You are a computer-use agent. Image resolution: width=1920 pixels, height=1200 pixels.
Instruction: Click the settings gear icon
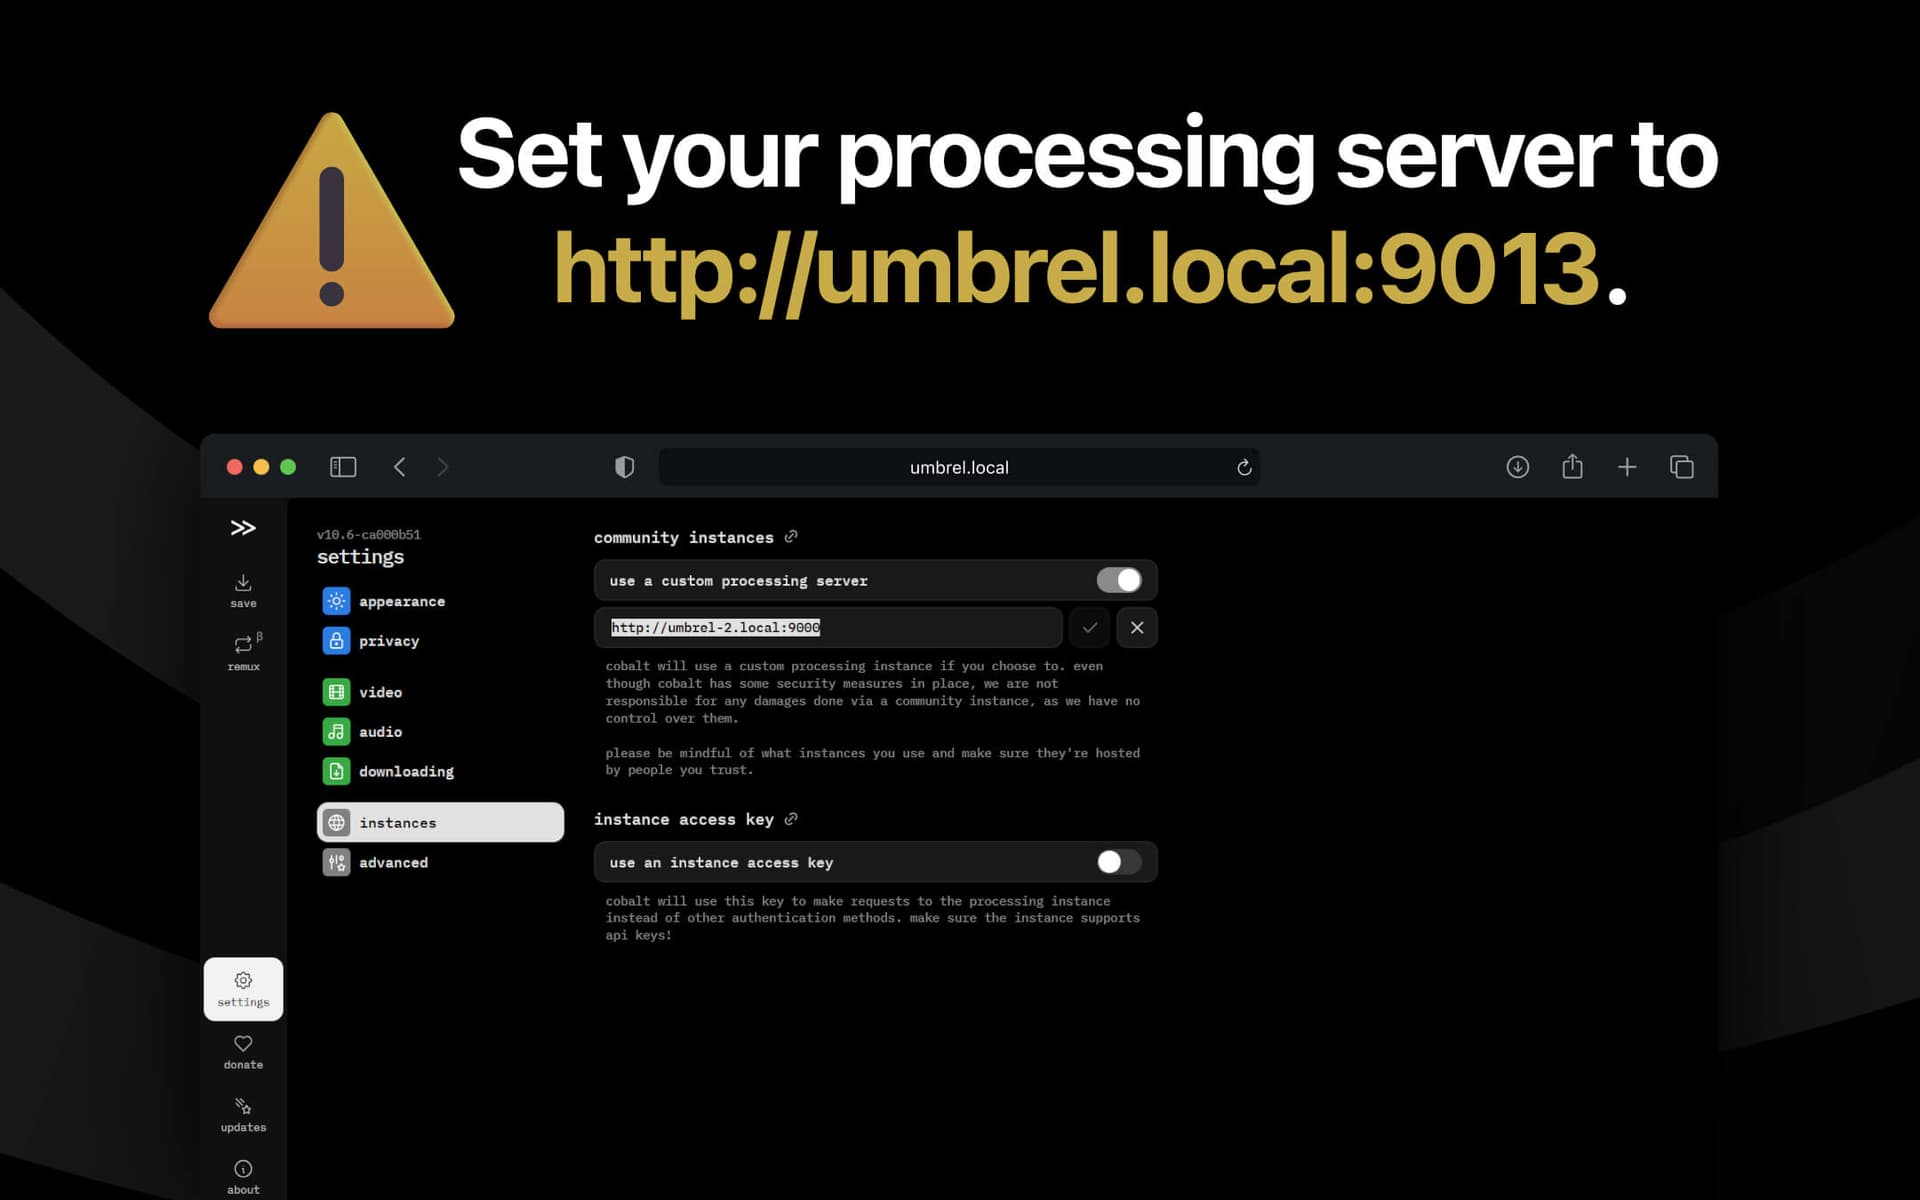[243, 980]
